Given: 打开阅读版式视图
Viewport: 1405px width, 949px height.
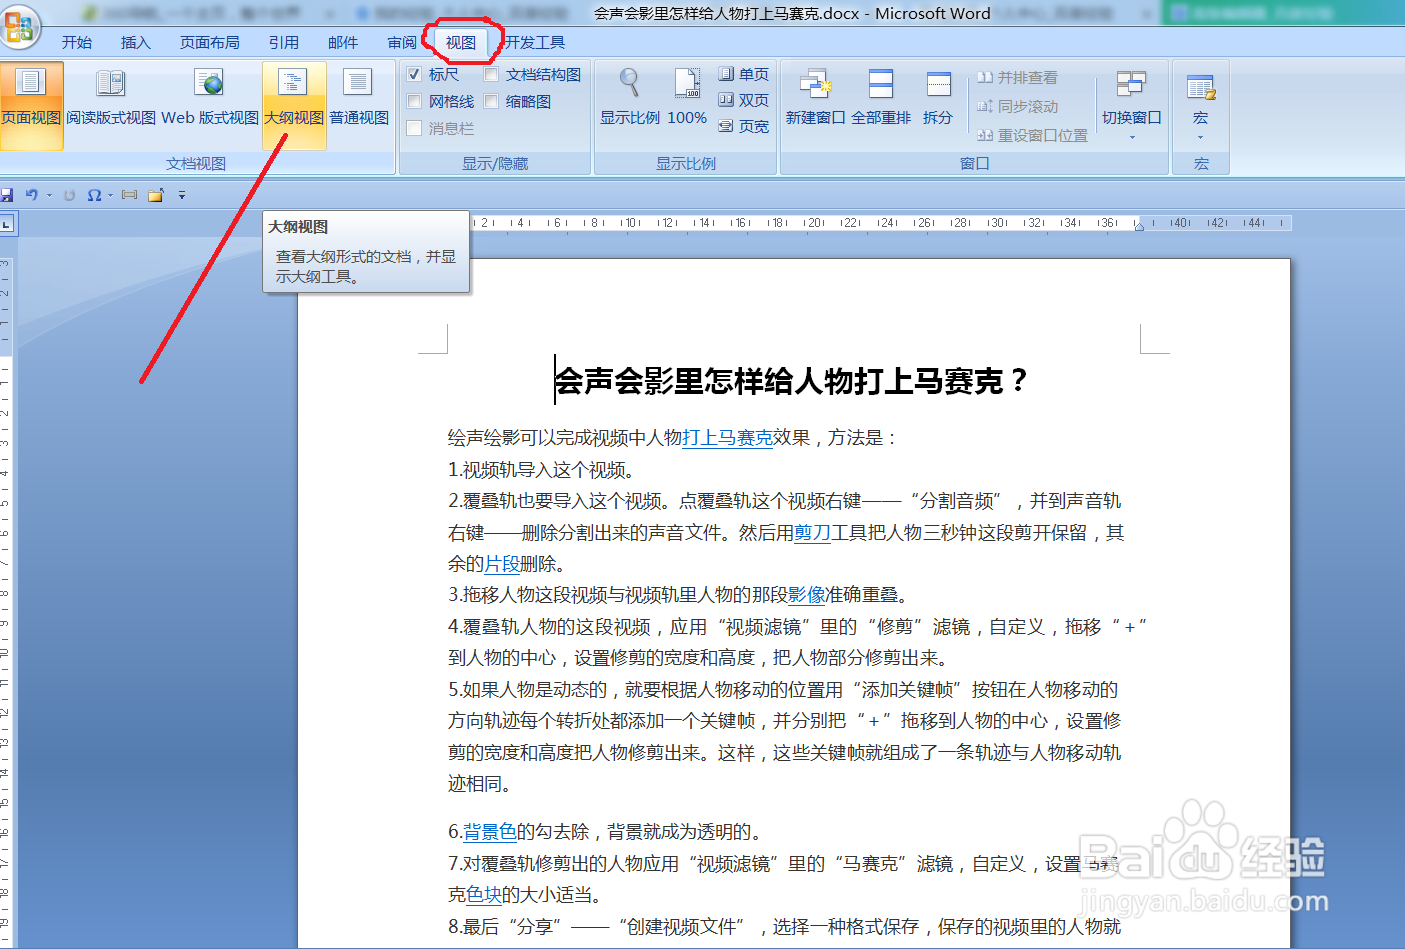Looking at the screenshot, I should coord(109,100).
